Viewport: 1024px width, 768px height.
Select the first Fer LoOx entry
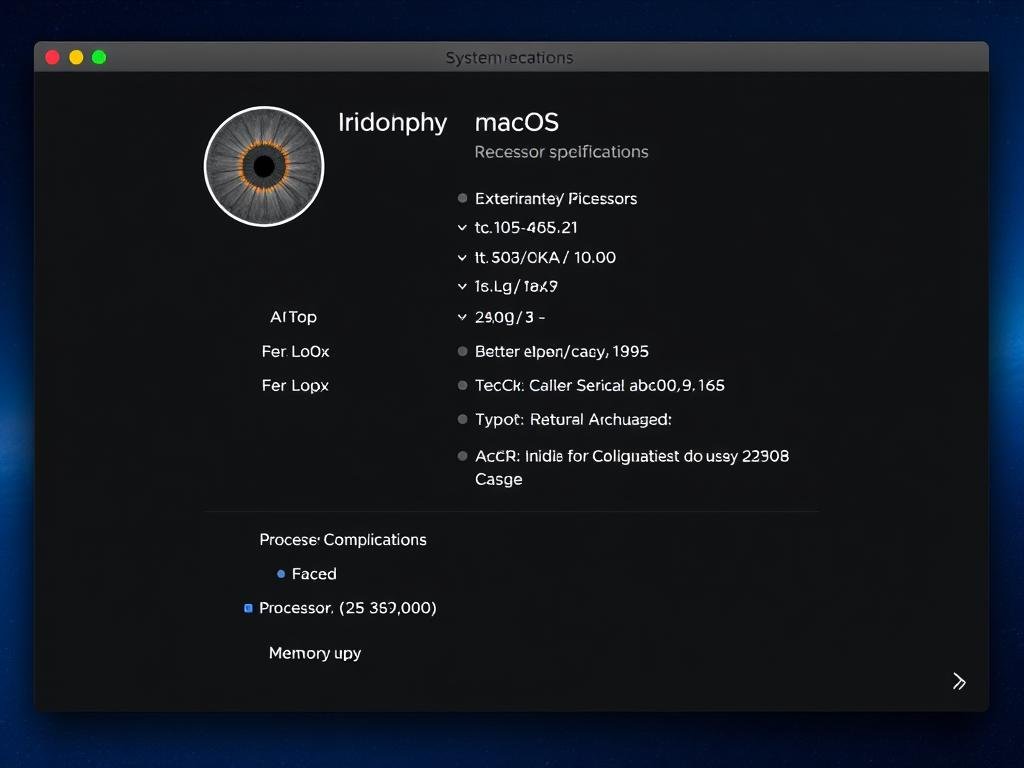[x=295, y=352]
